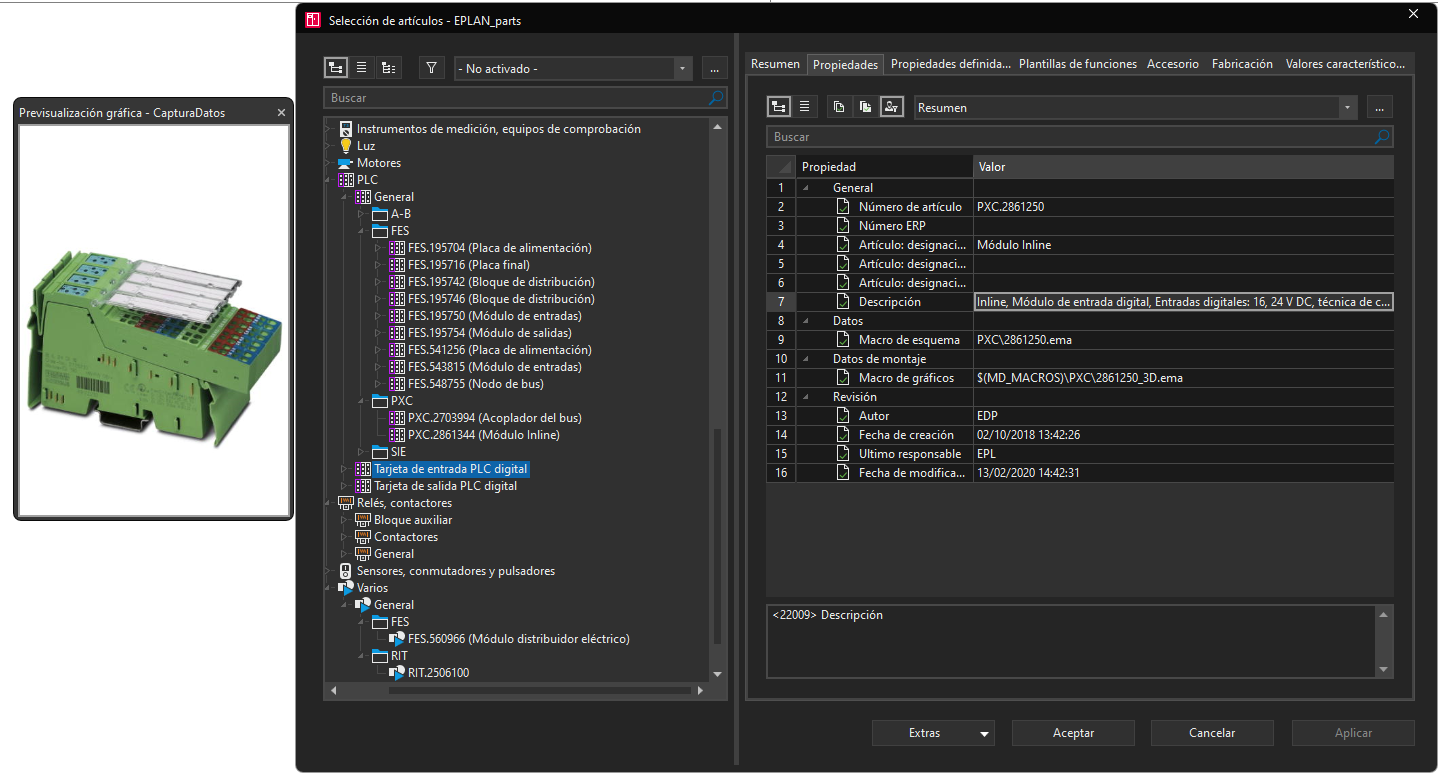Show properties in tree view
The height and width of the screenshot is (773, 1438).
(x=779, y=107)
